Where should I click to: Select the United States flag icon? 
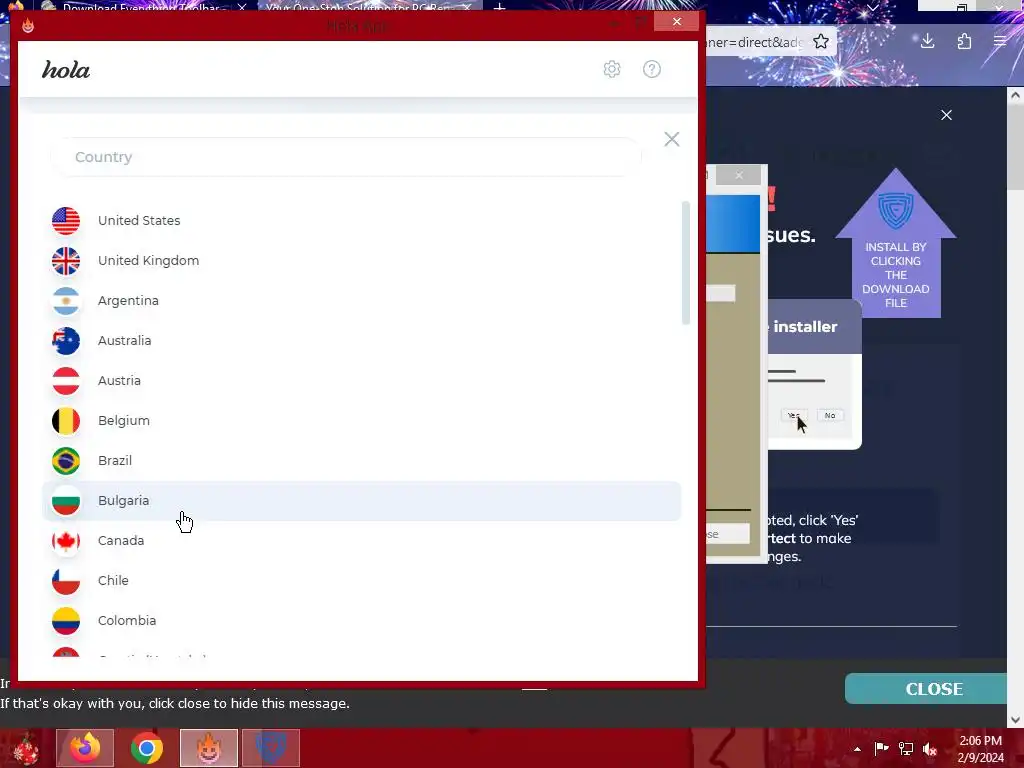(66, 221)
